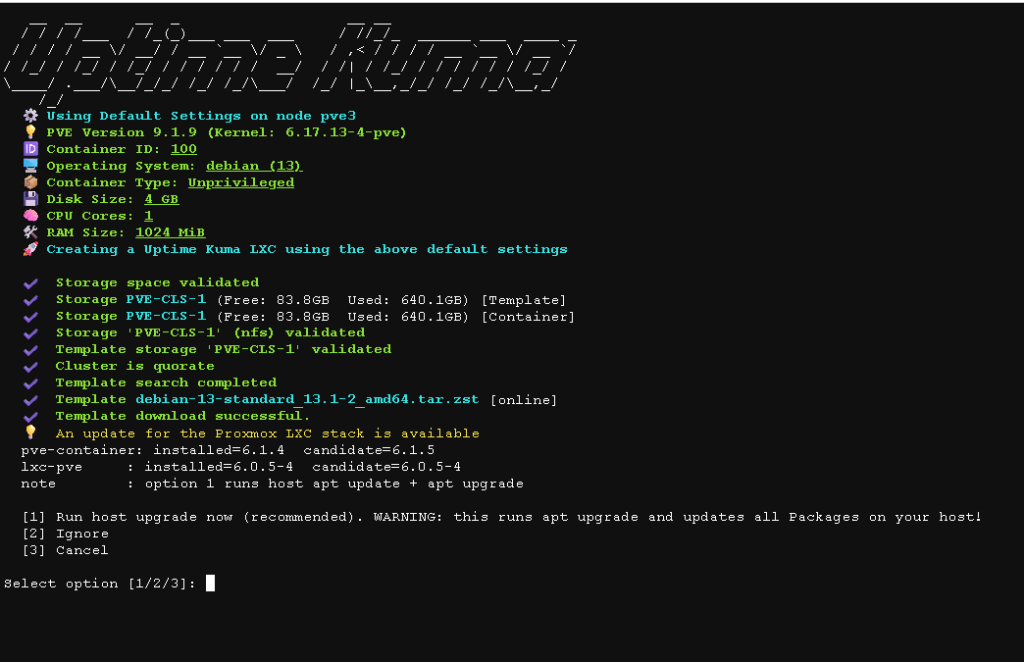Click the cursor at the Select option prompt
The width and height of the screenshot is (1024, 662).
click(210, 583)
